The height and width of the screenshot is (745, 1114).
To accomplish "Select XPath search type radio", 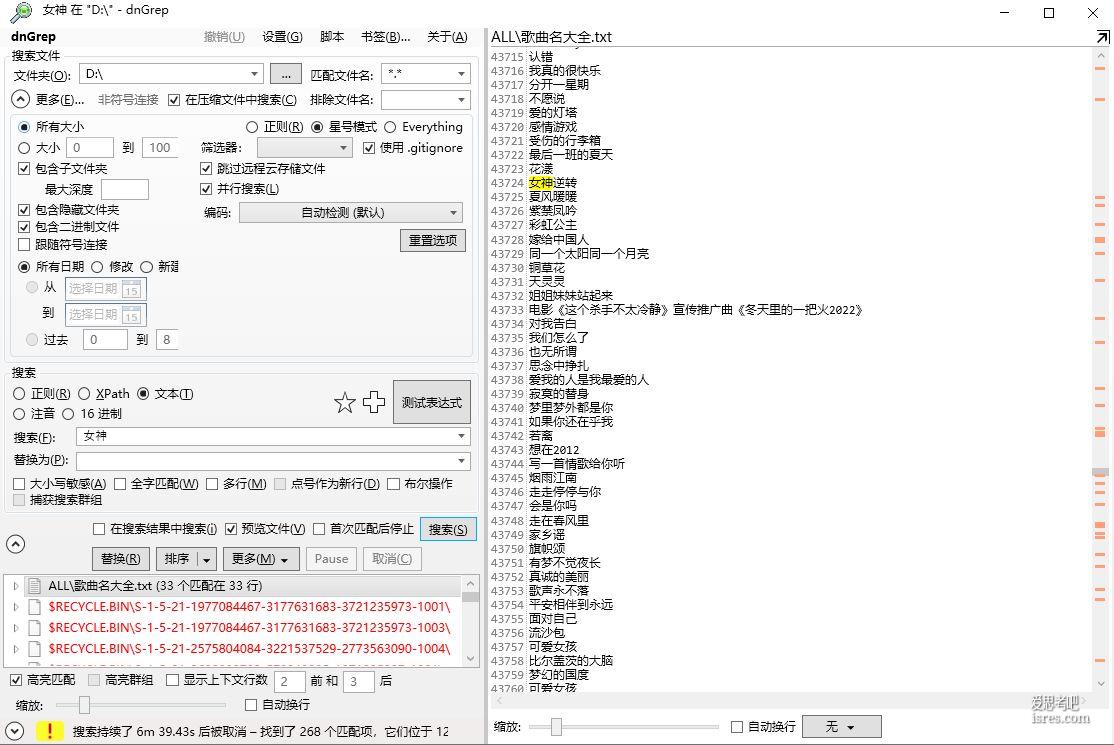I will (84, 393).
